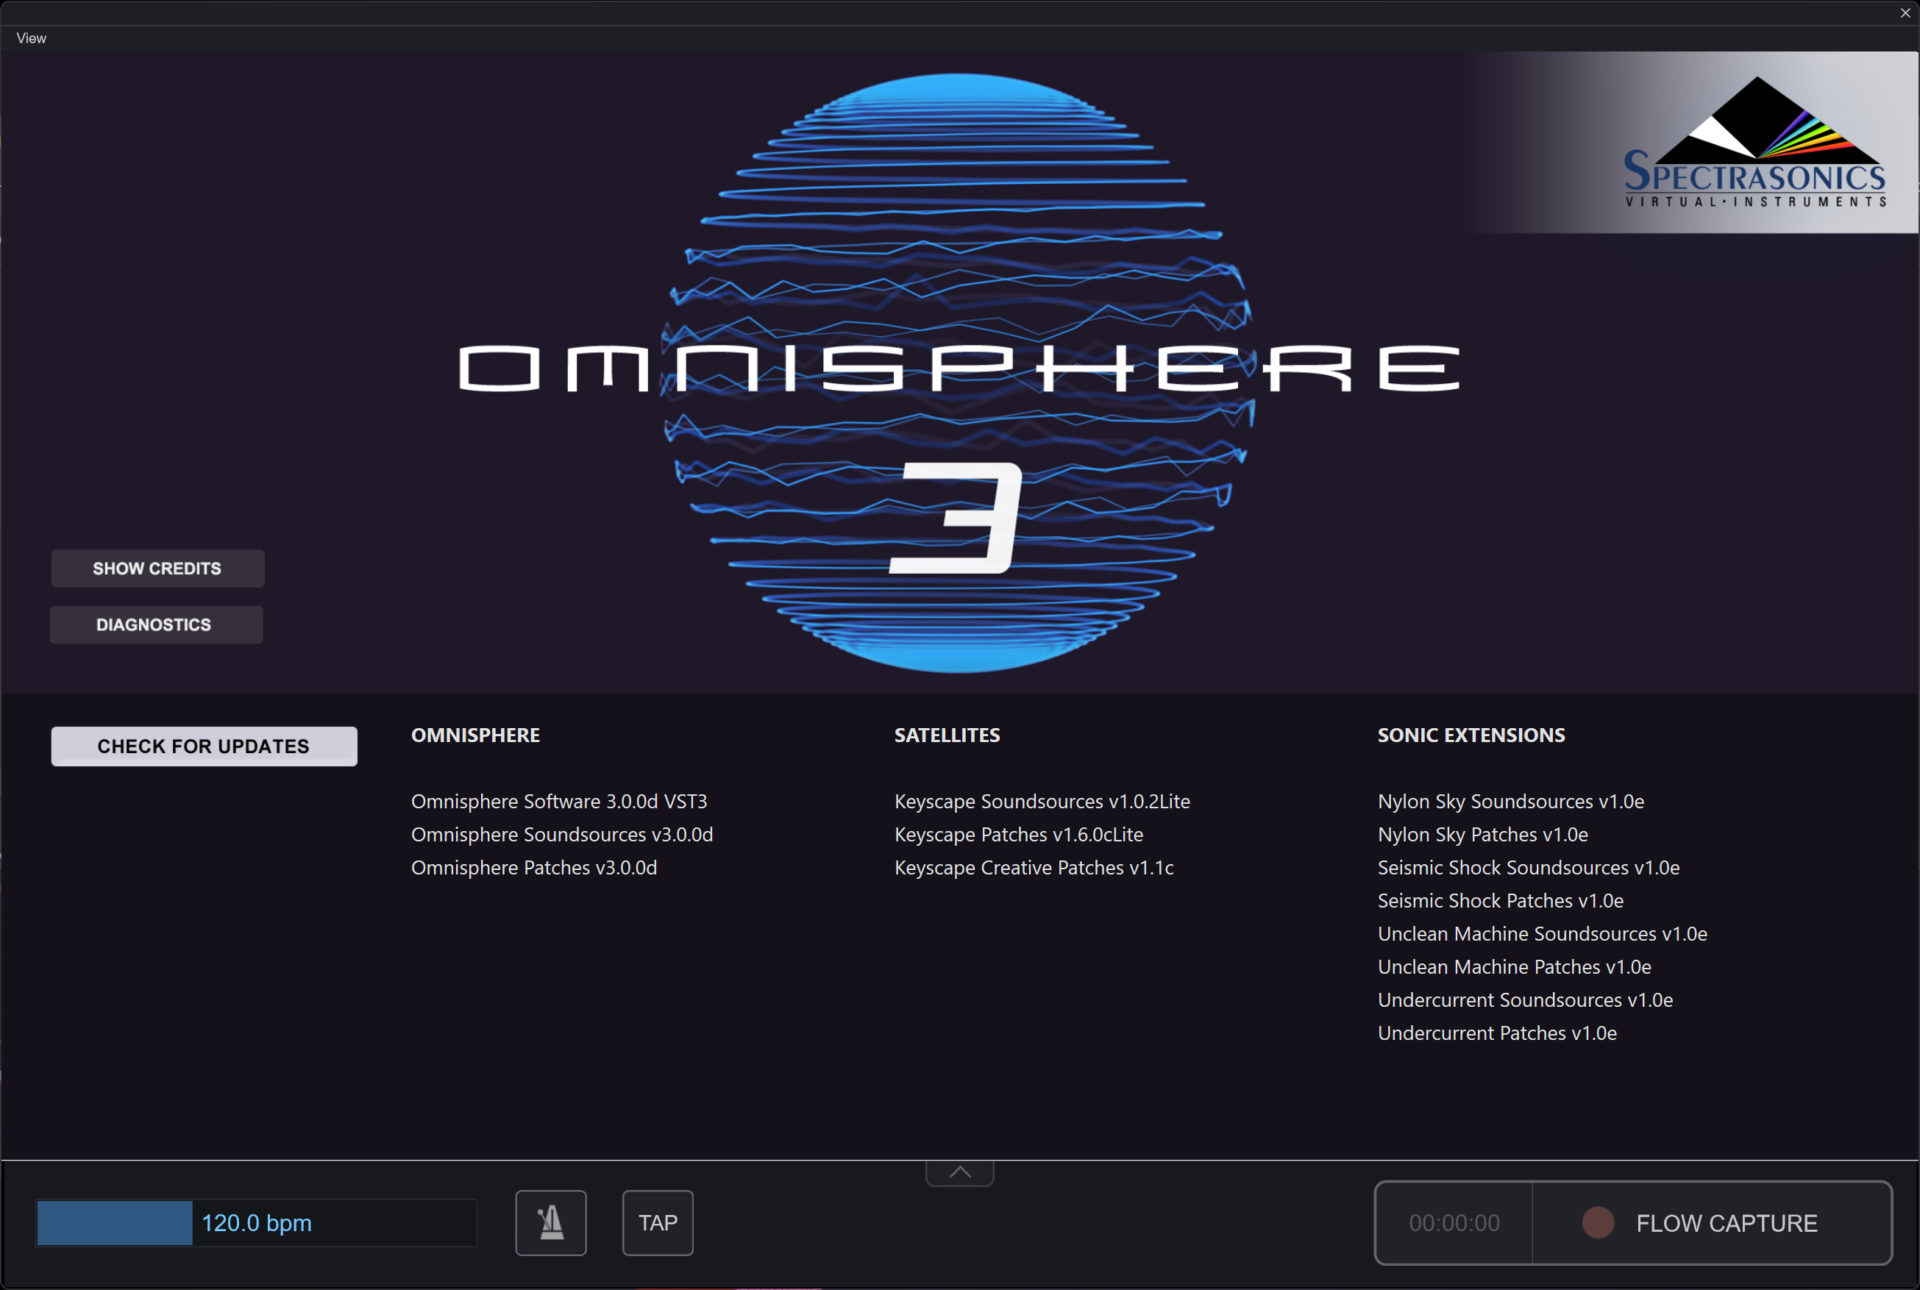Toggle the metronome icon

pyautogui.click(x=550, y=1222)
